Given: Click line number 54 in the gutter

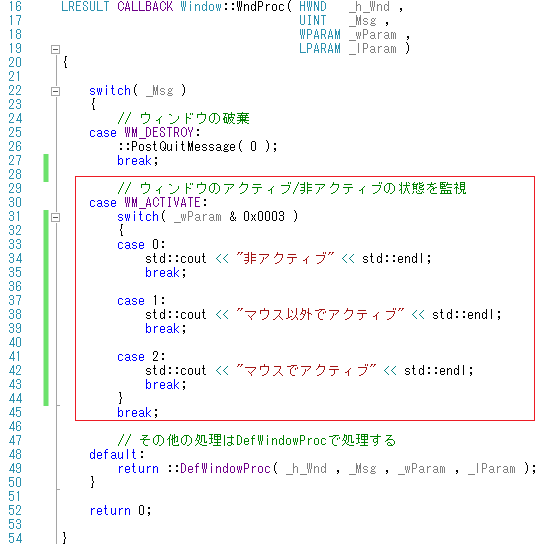Looking at the screenshot, I should tap(15, 538).
